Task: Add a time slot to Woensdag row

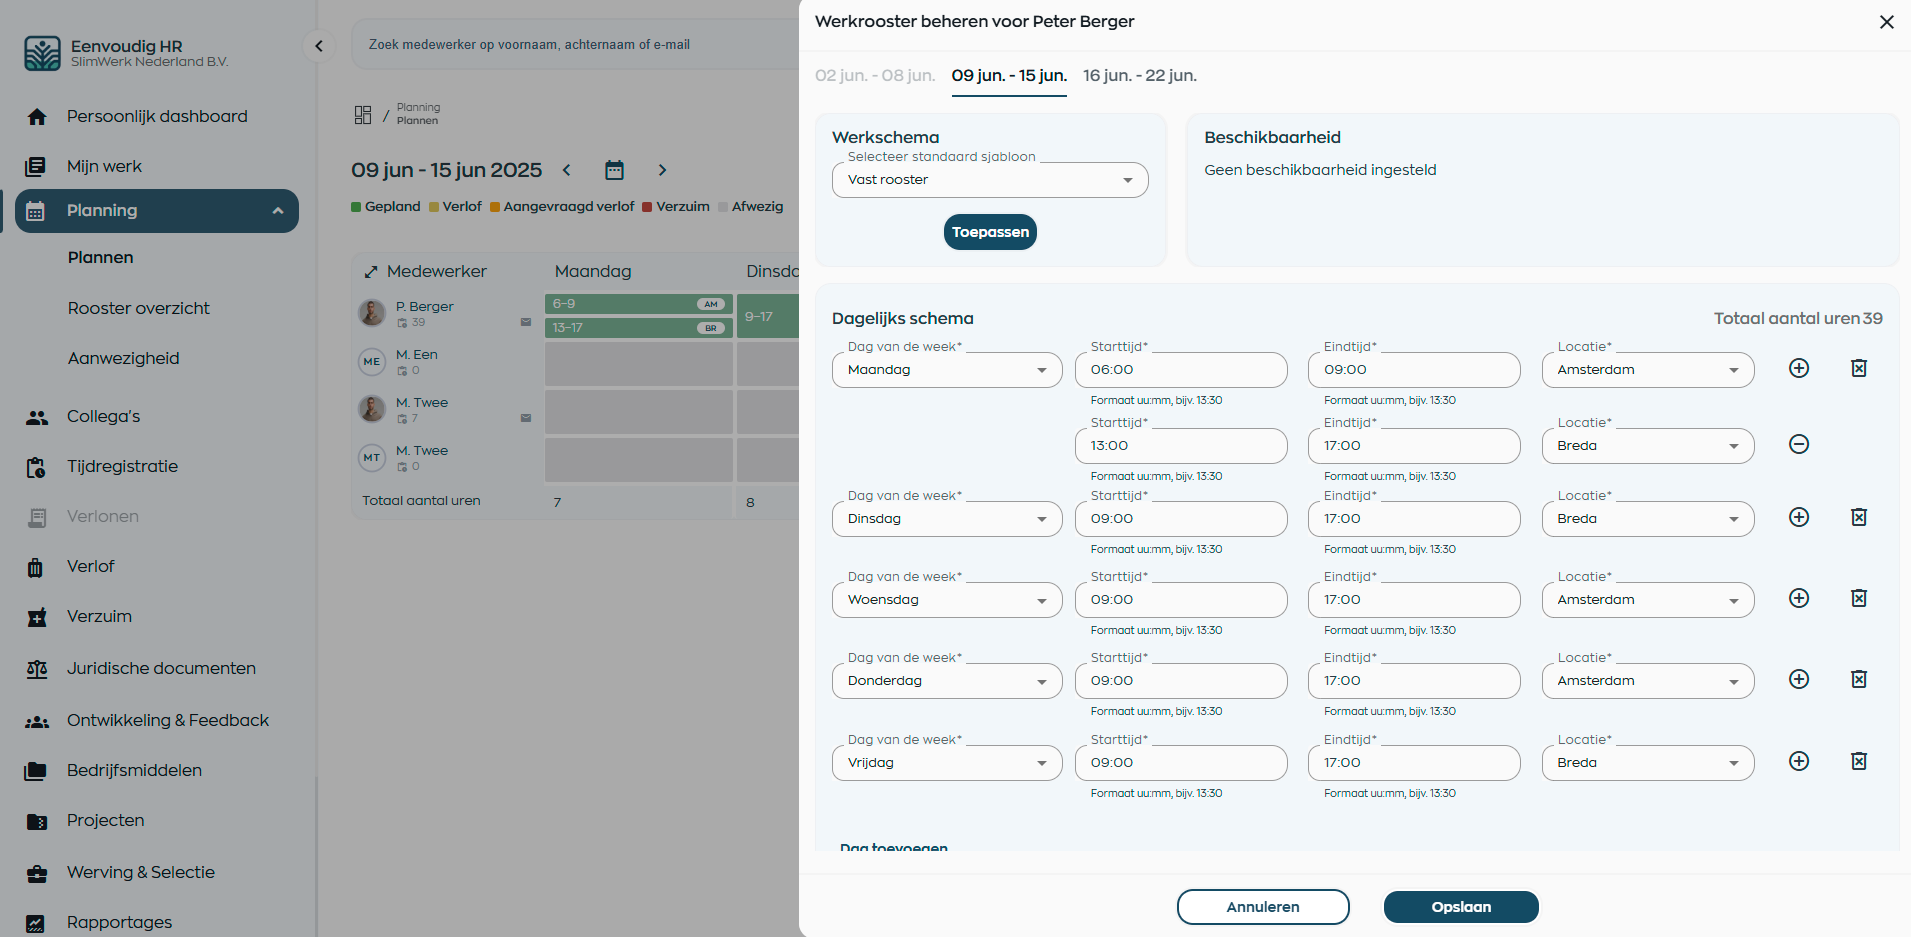Action: [x=1798, y=599]
